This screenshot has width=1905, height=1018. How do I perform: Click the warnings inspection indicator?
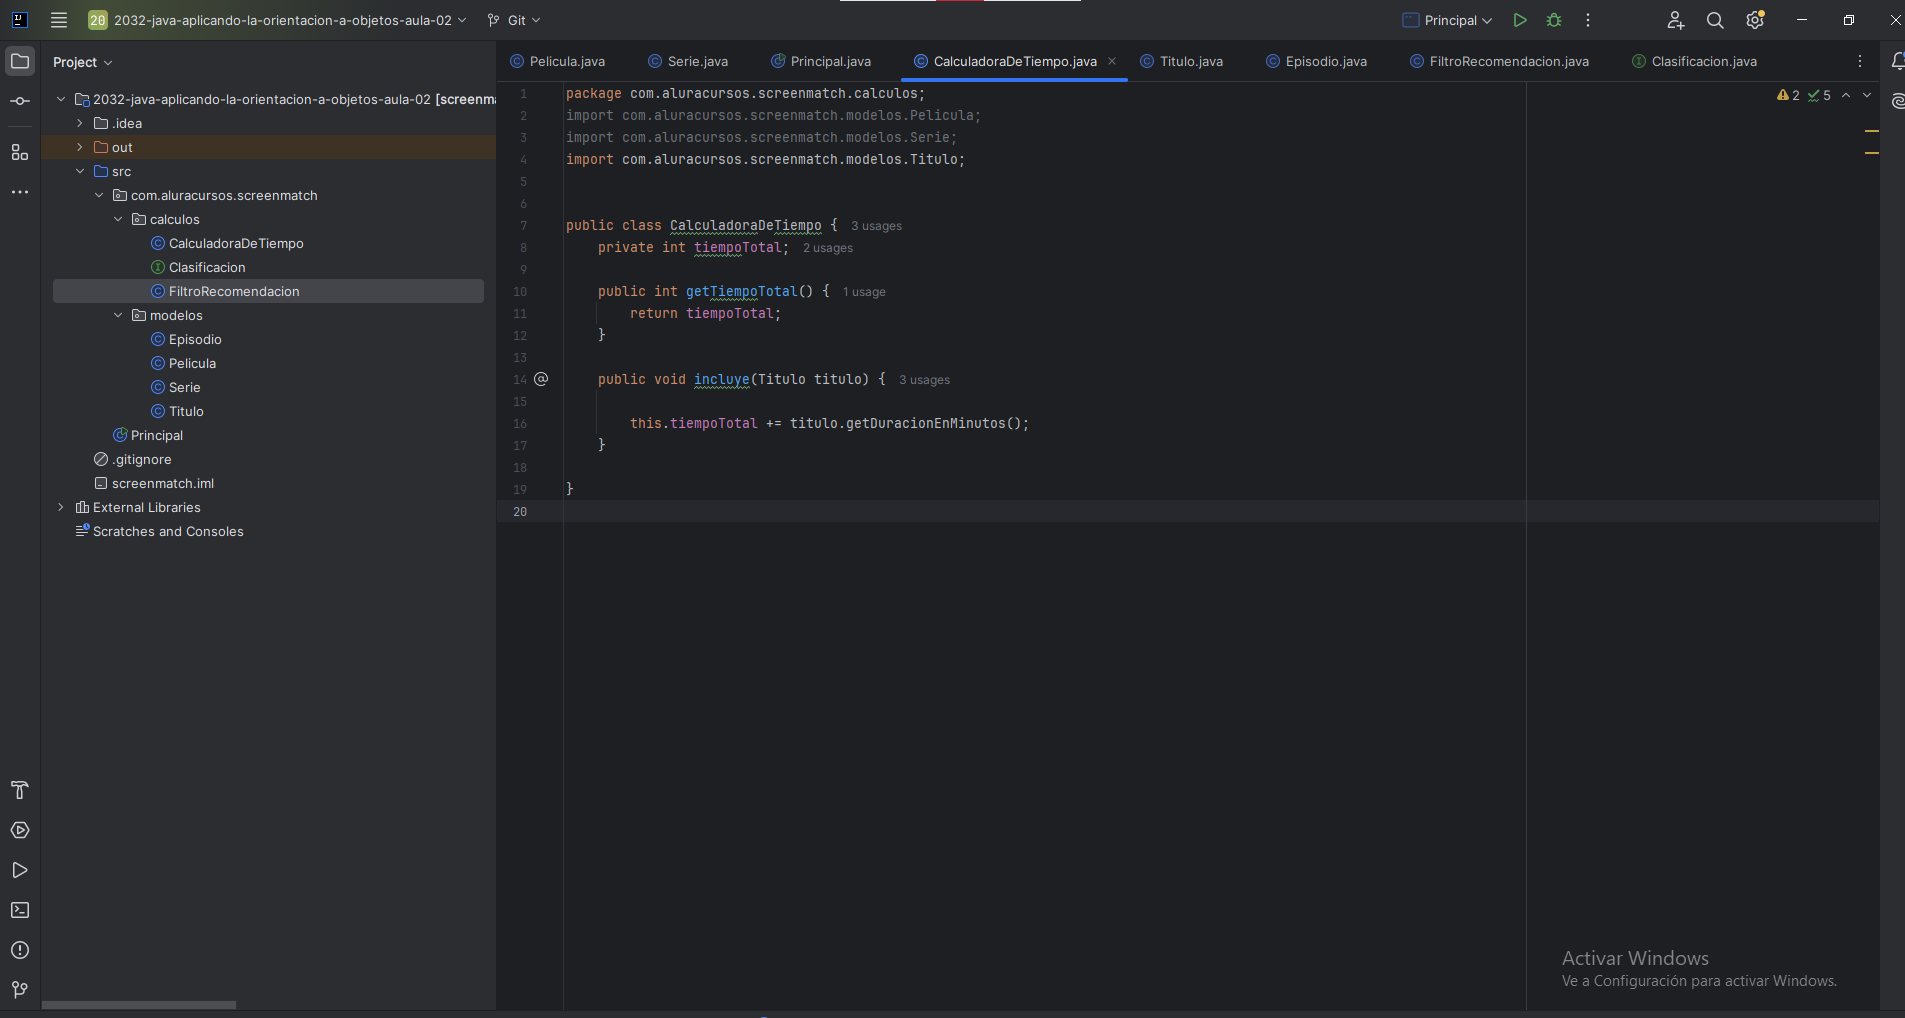point(1789,95)
